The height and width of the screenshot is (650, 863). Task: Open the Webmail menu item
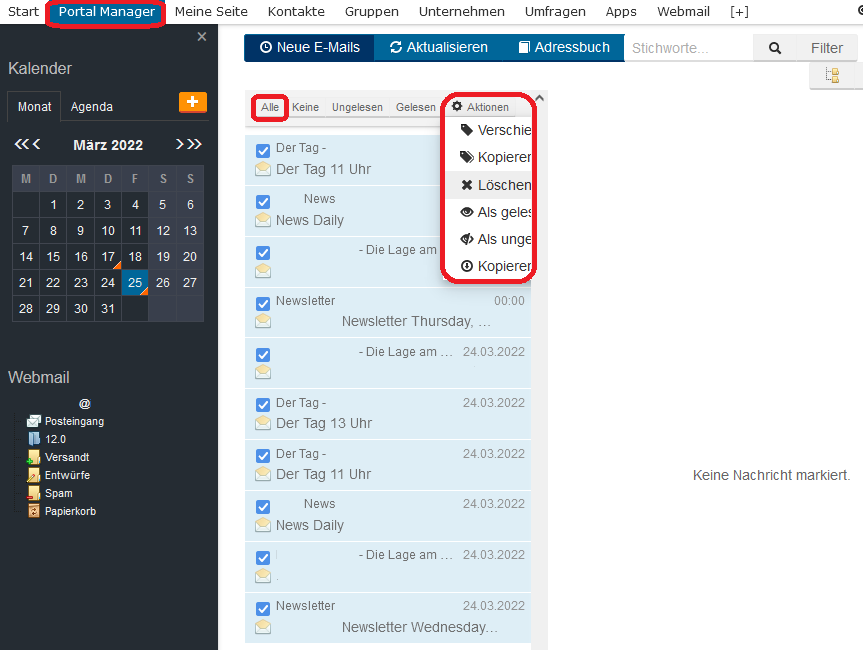coord(683,12)
